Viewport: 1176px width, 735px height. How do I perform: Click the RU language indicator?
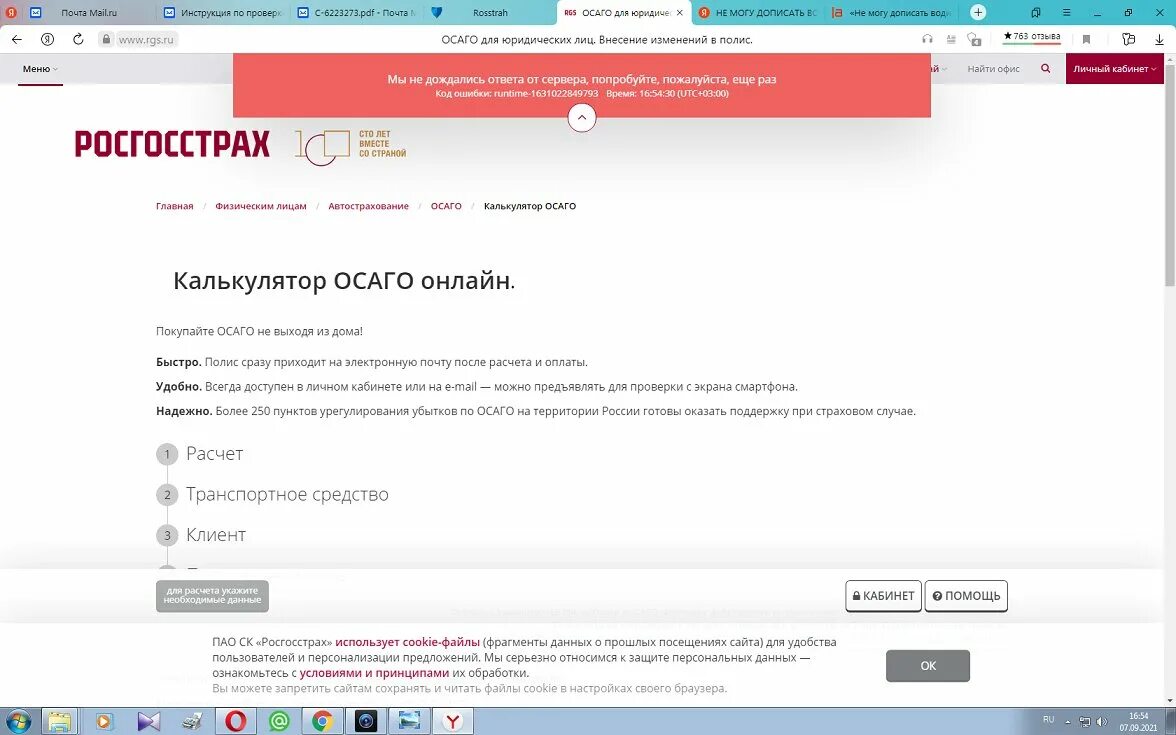tap(1048, 720)
